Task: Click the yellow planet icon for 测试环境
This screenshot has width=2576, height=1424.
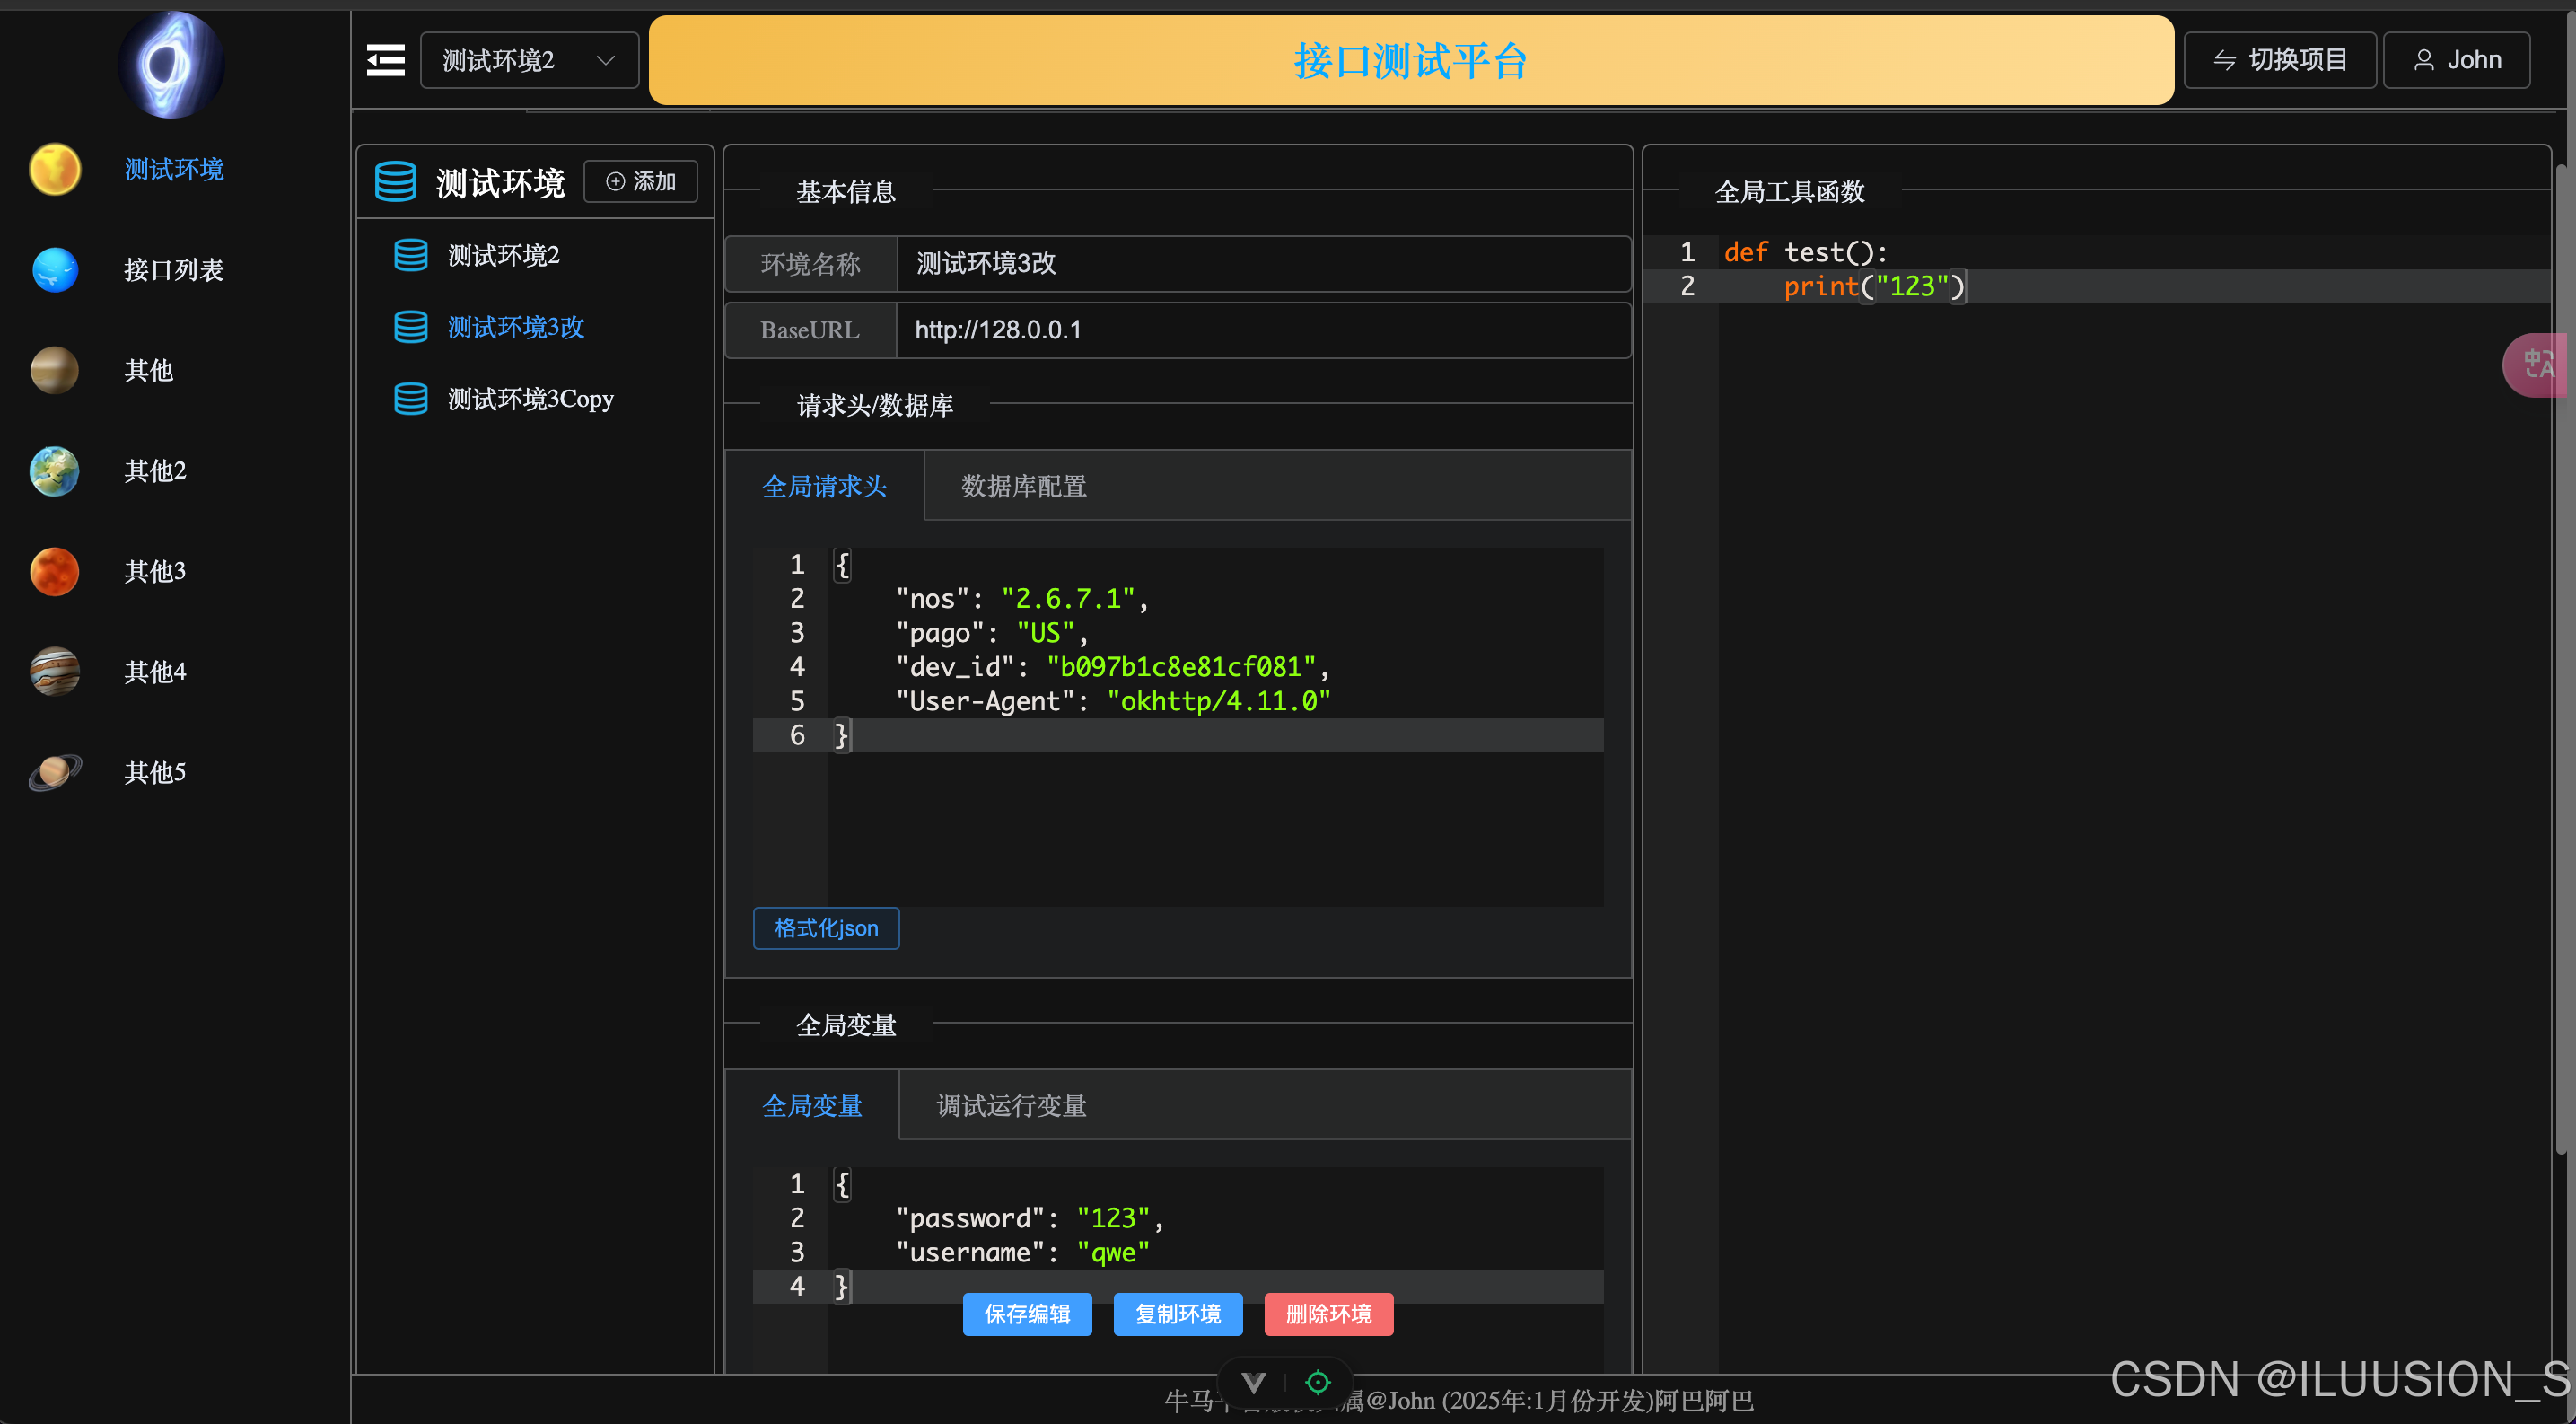Action: click(x=55, y=169)
